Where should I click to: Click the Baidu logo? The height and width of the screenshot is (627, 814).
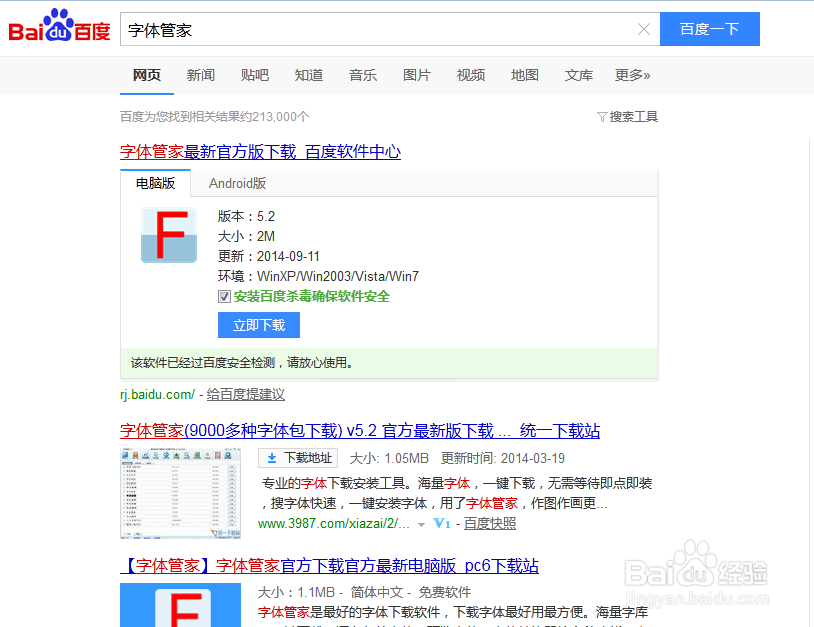tap(59, 26)
